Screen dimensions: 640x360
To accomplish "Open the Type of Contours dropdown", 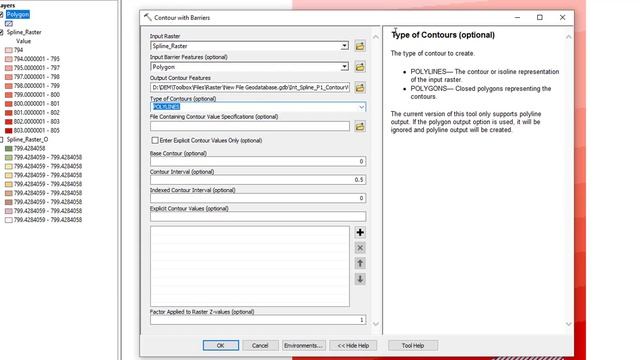I will click(x=361, y=107).
